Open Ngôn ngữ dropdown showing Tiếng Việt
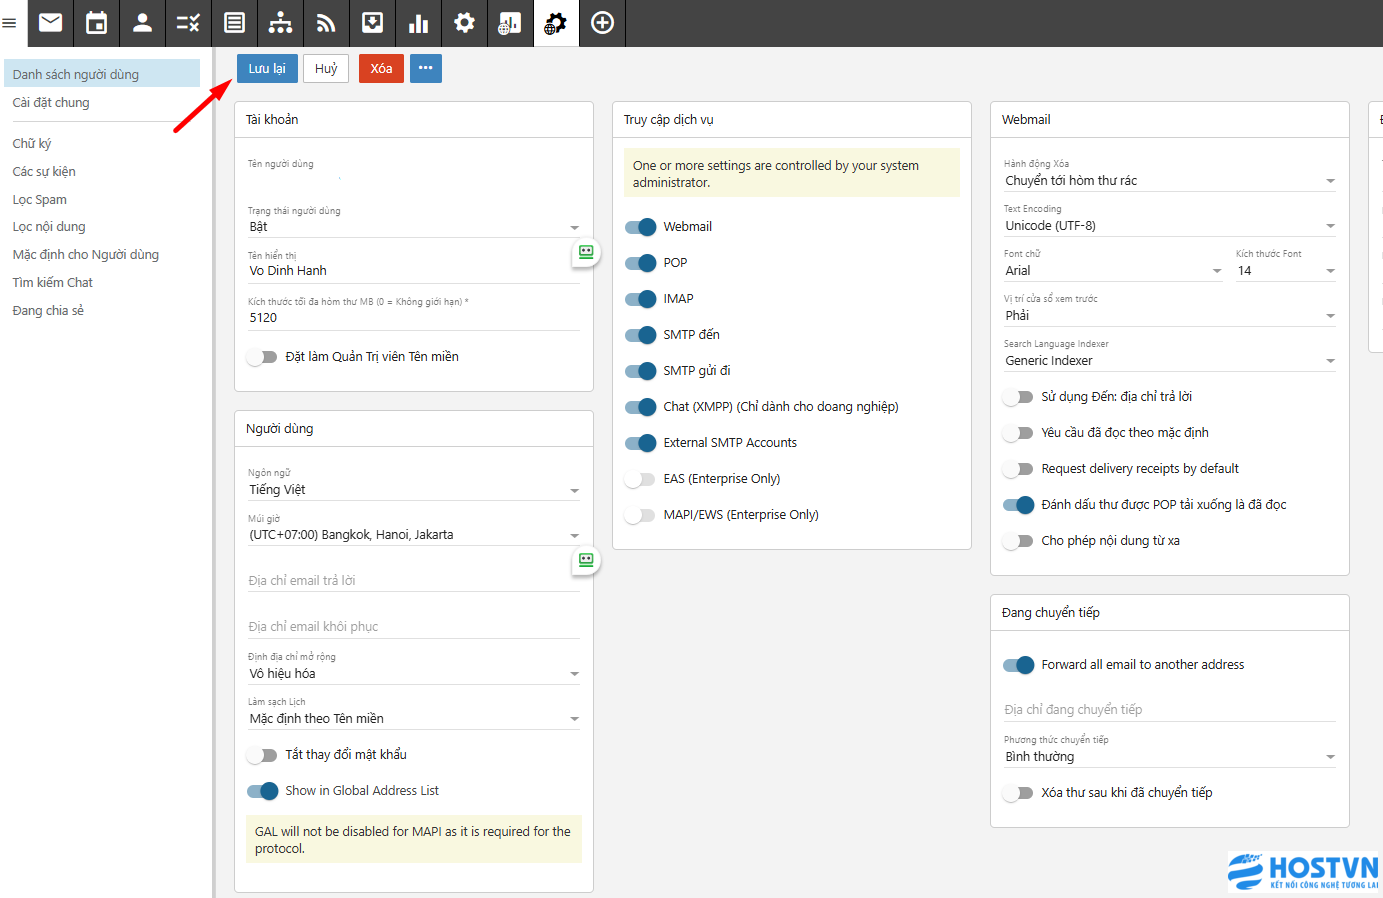This screenshot has width=1383, height=898. [x=414, y=490]
